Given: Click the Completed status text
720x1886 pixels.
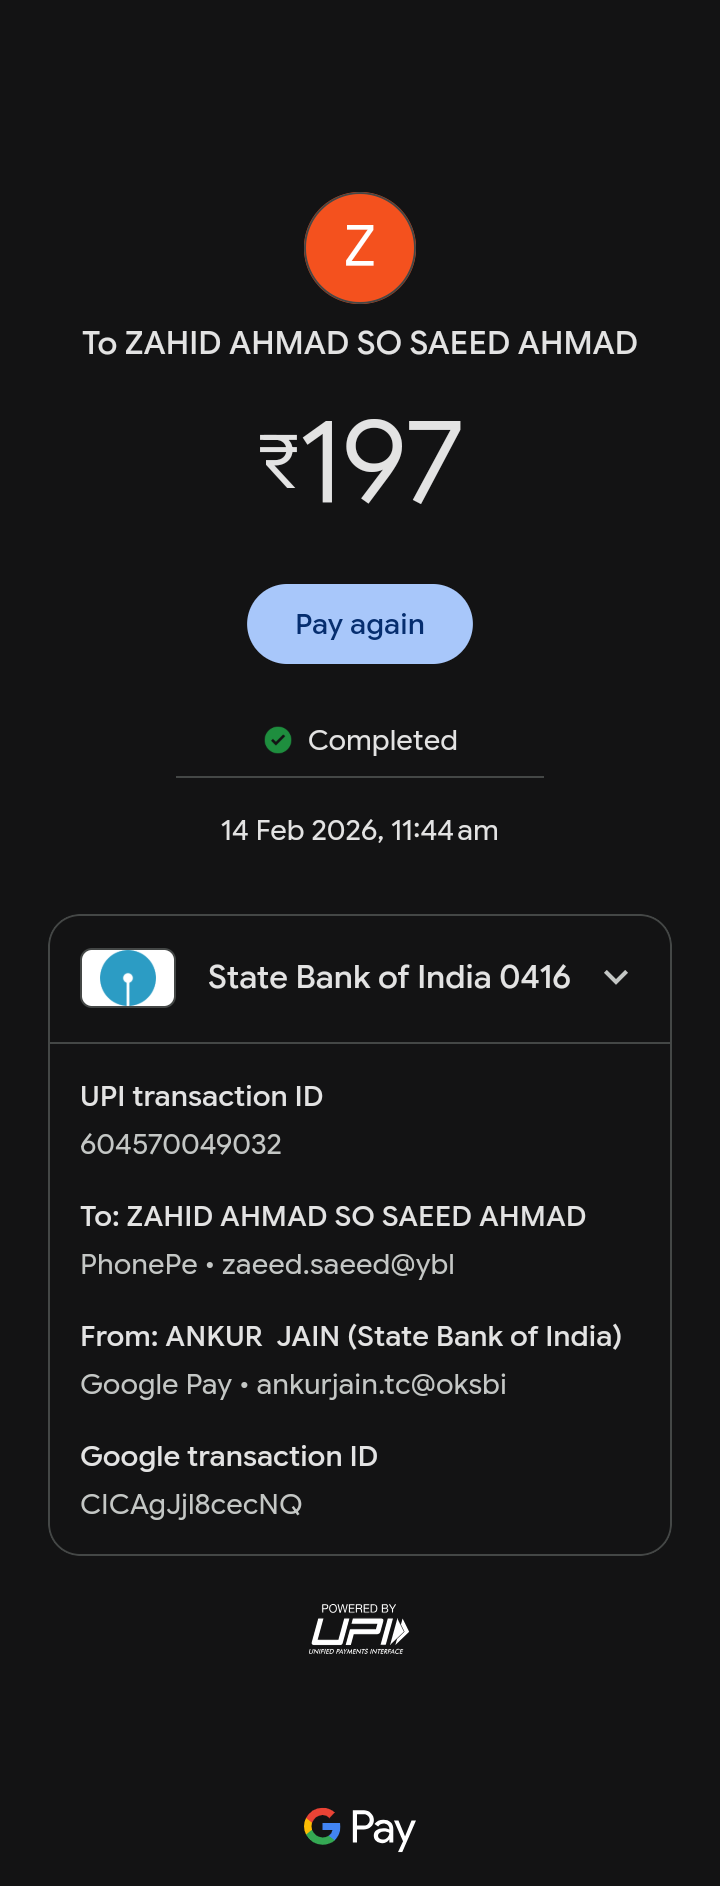Looking at the screenshot, I should click(382, 740).
